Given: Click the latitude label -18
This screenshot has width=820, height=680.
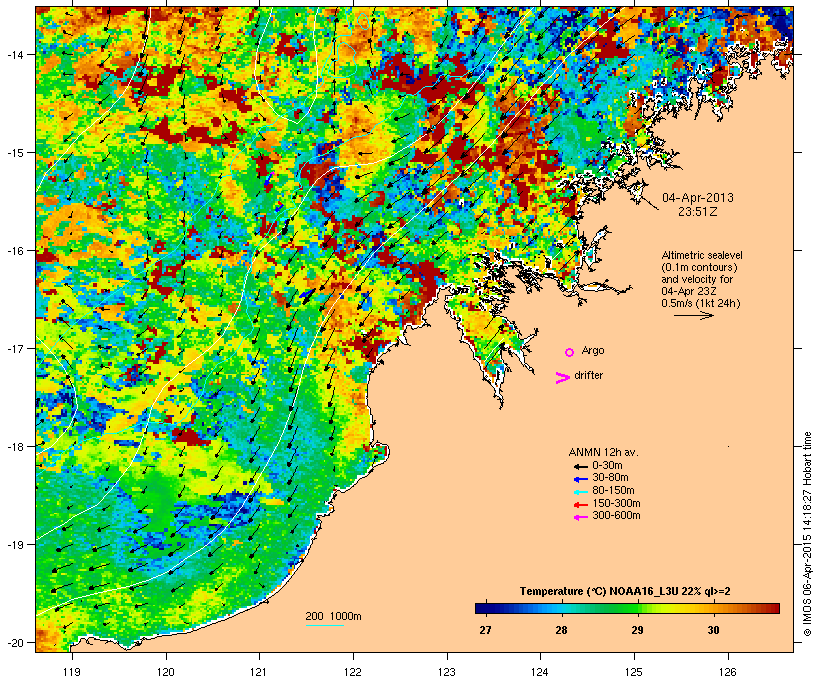Looking at the screenshot, I should pyautogui.click(x=14, y=446).
